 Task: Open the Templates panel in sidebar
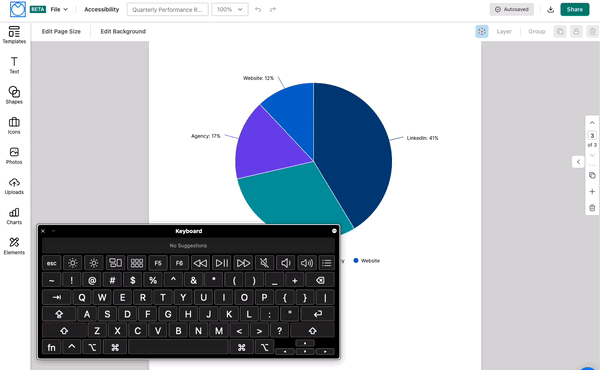pos(14,35)
